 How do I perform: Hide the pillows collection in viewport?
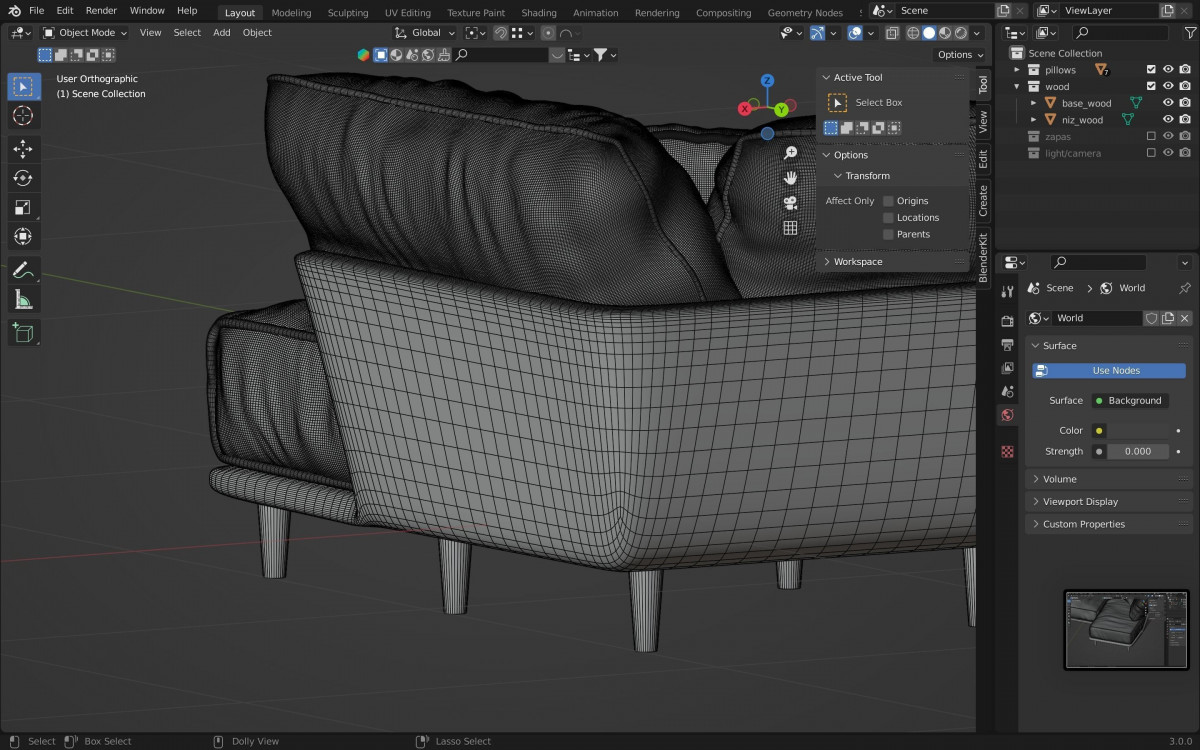coord(1167,70)
